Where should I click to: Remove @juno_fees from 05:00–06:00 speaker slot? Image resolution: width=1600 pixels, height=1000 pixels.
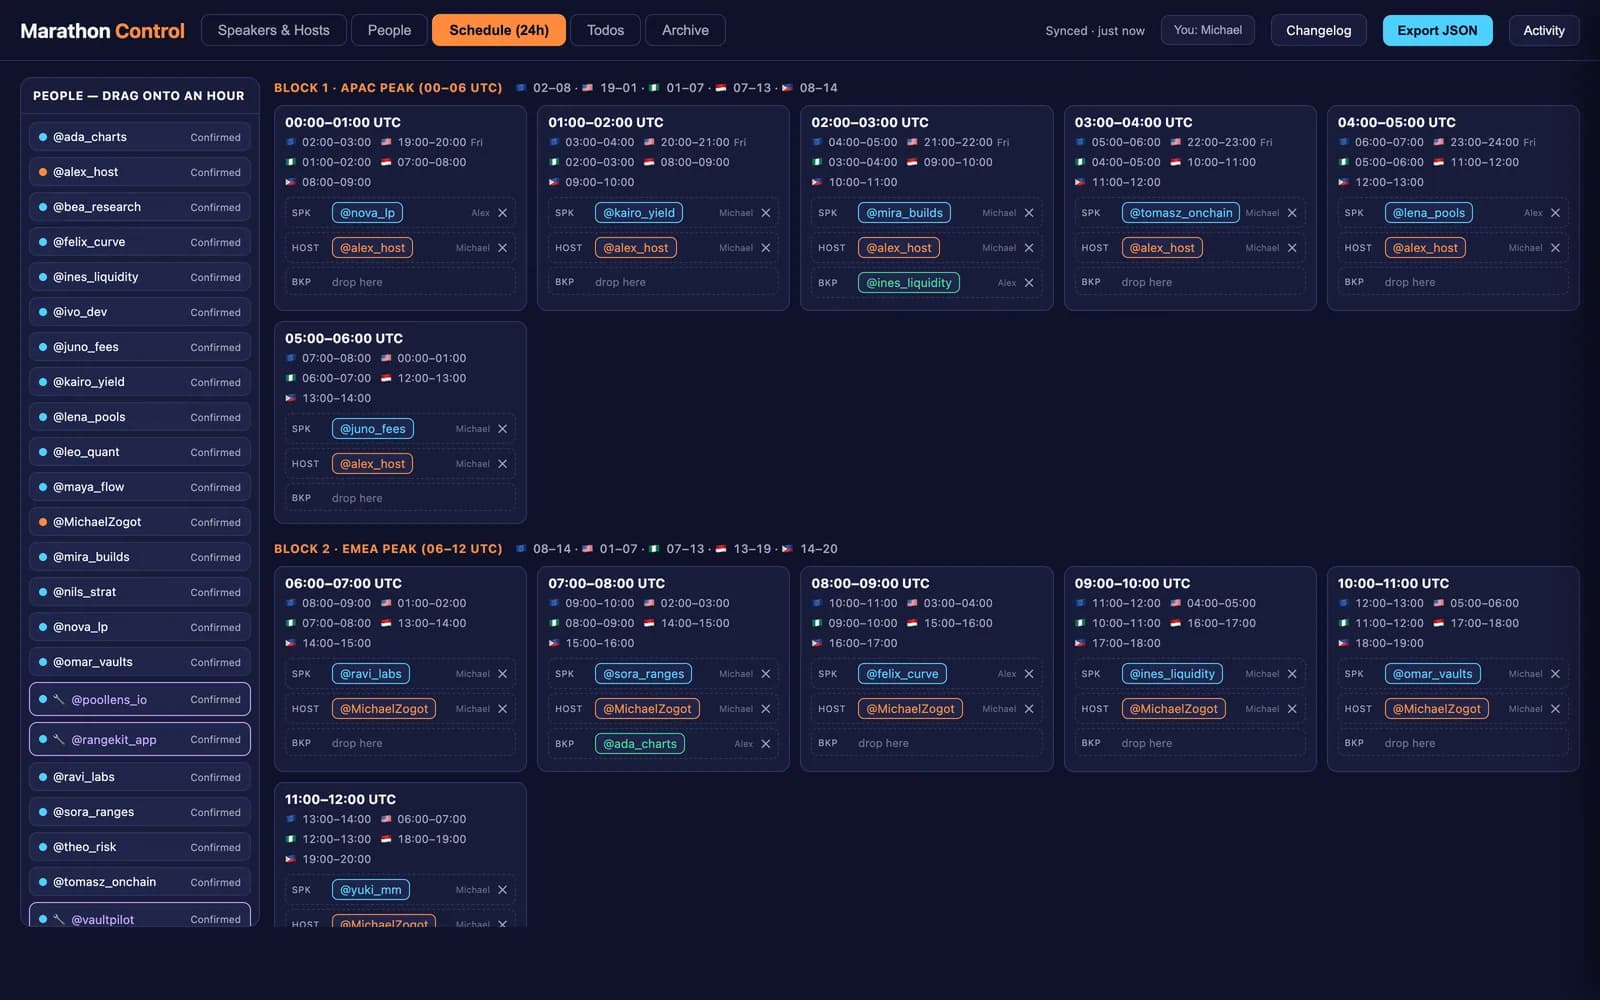503,429
